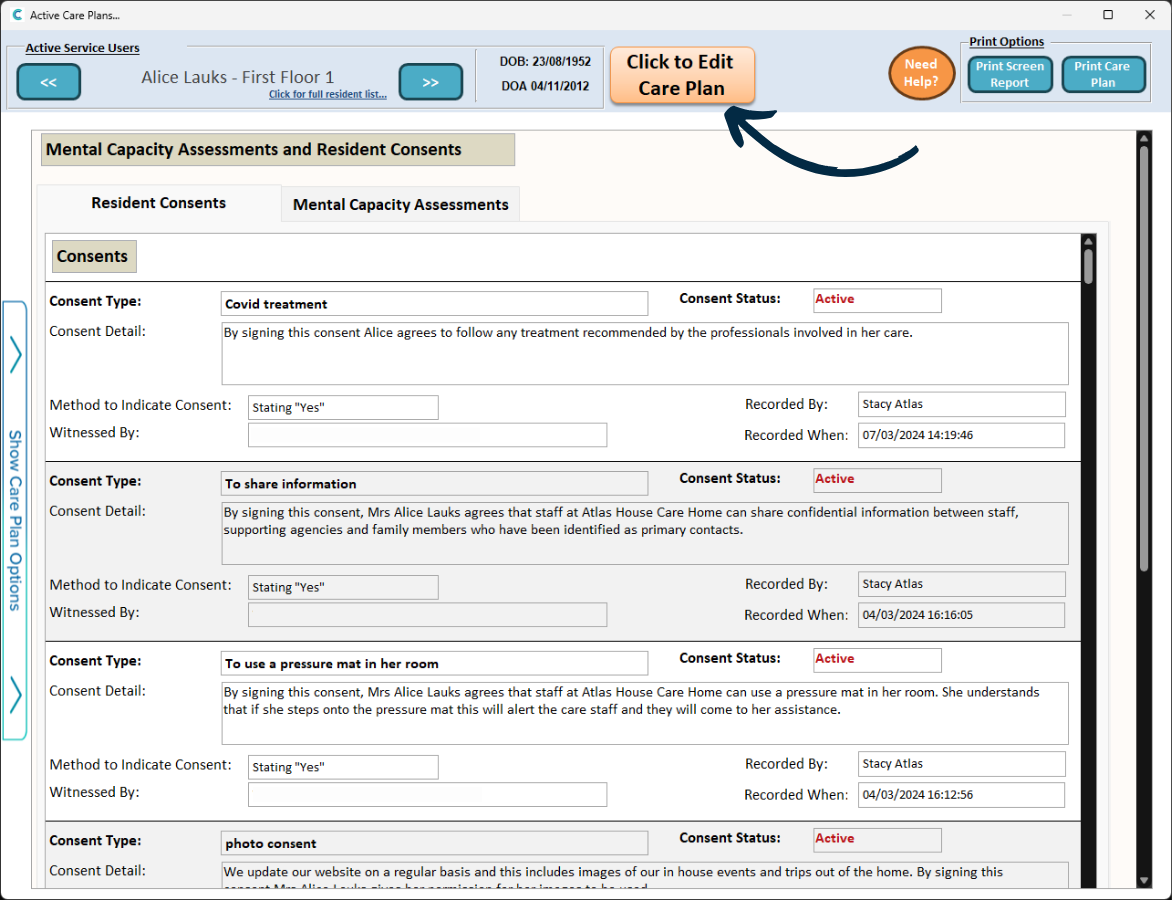Click outer scrollbar down arrow
Screen dimensions: 1175x900
[1144, 881]
